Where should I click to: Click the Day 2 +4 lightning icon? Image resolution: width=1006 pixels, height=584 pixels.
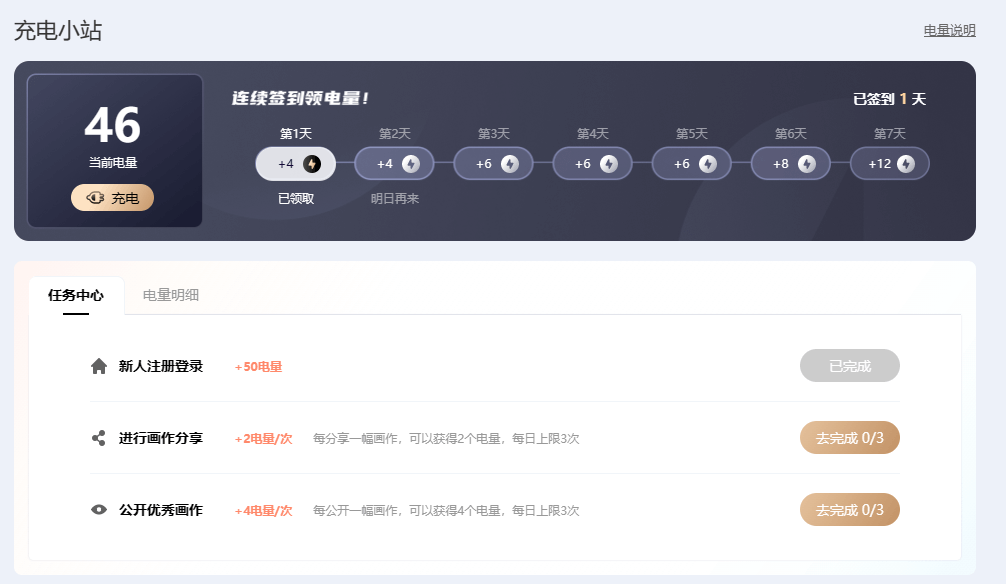coord(412,163)
